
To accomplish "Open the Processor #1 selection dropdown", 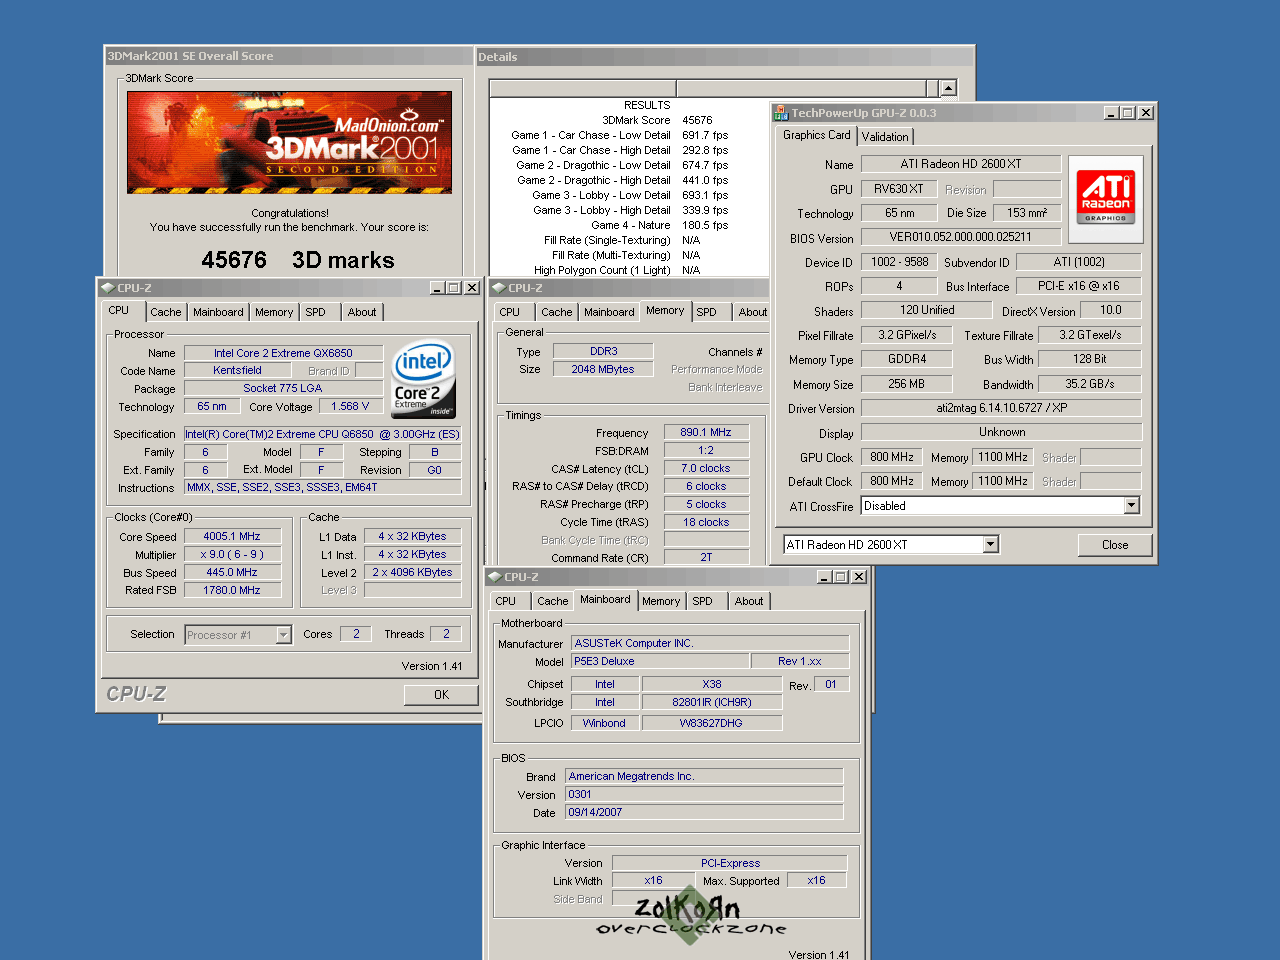I will point(284,635).
